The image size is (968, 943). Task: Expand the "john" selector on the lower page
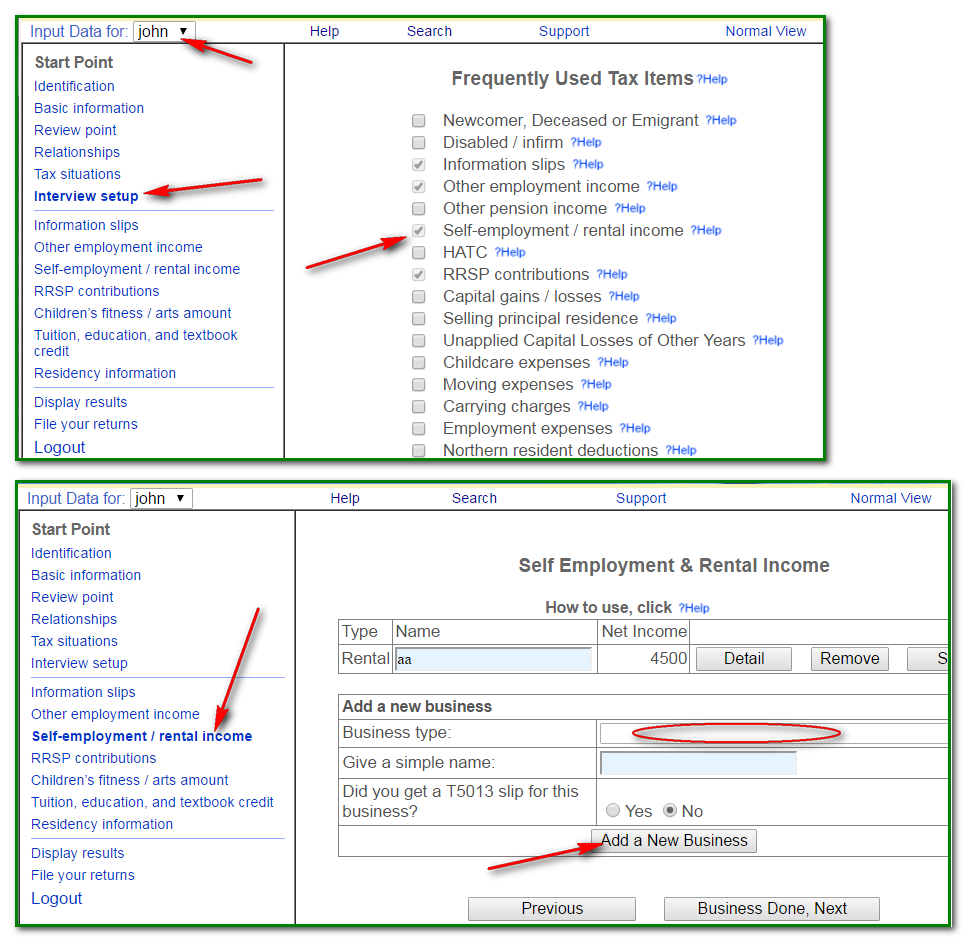click(160, 498)
